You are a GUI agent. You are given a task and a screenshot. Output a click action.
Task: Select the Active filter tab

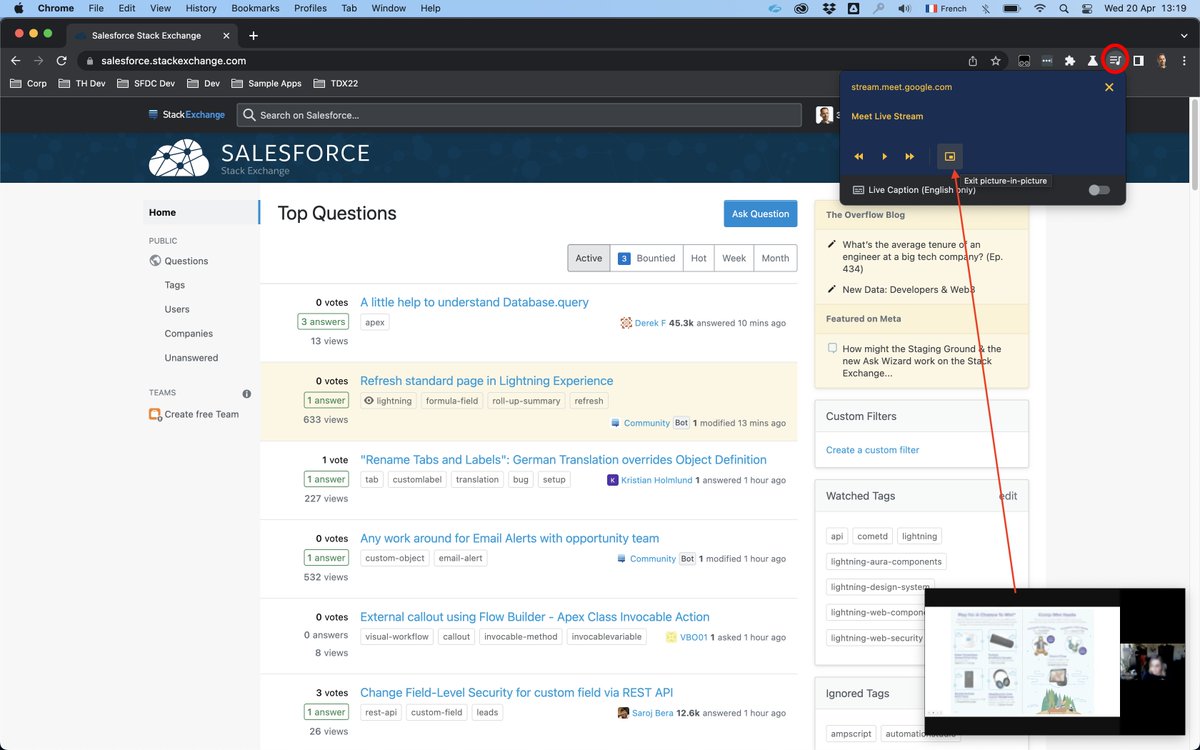pyautogui.click(x=589, y=258)
